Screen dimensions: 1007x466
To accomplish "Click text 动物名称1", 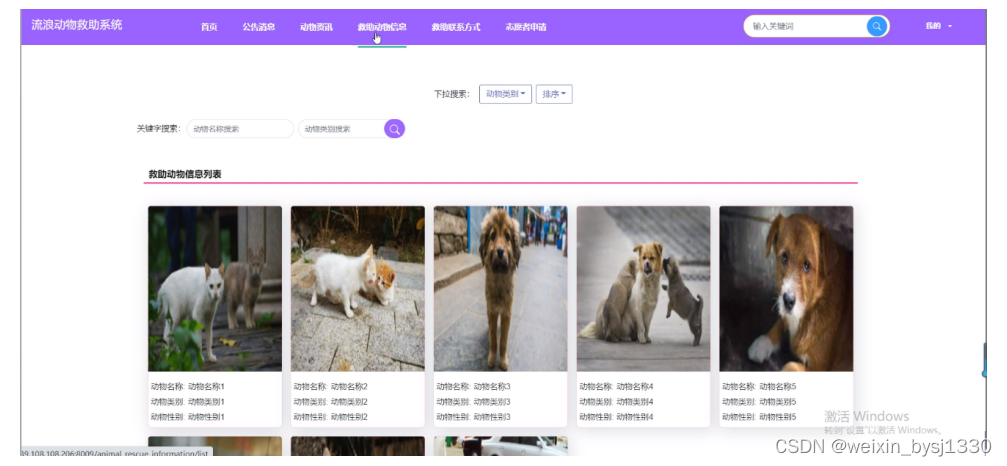I will (x=206, y=387).
